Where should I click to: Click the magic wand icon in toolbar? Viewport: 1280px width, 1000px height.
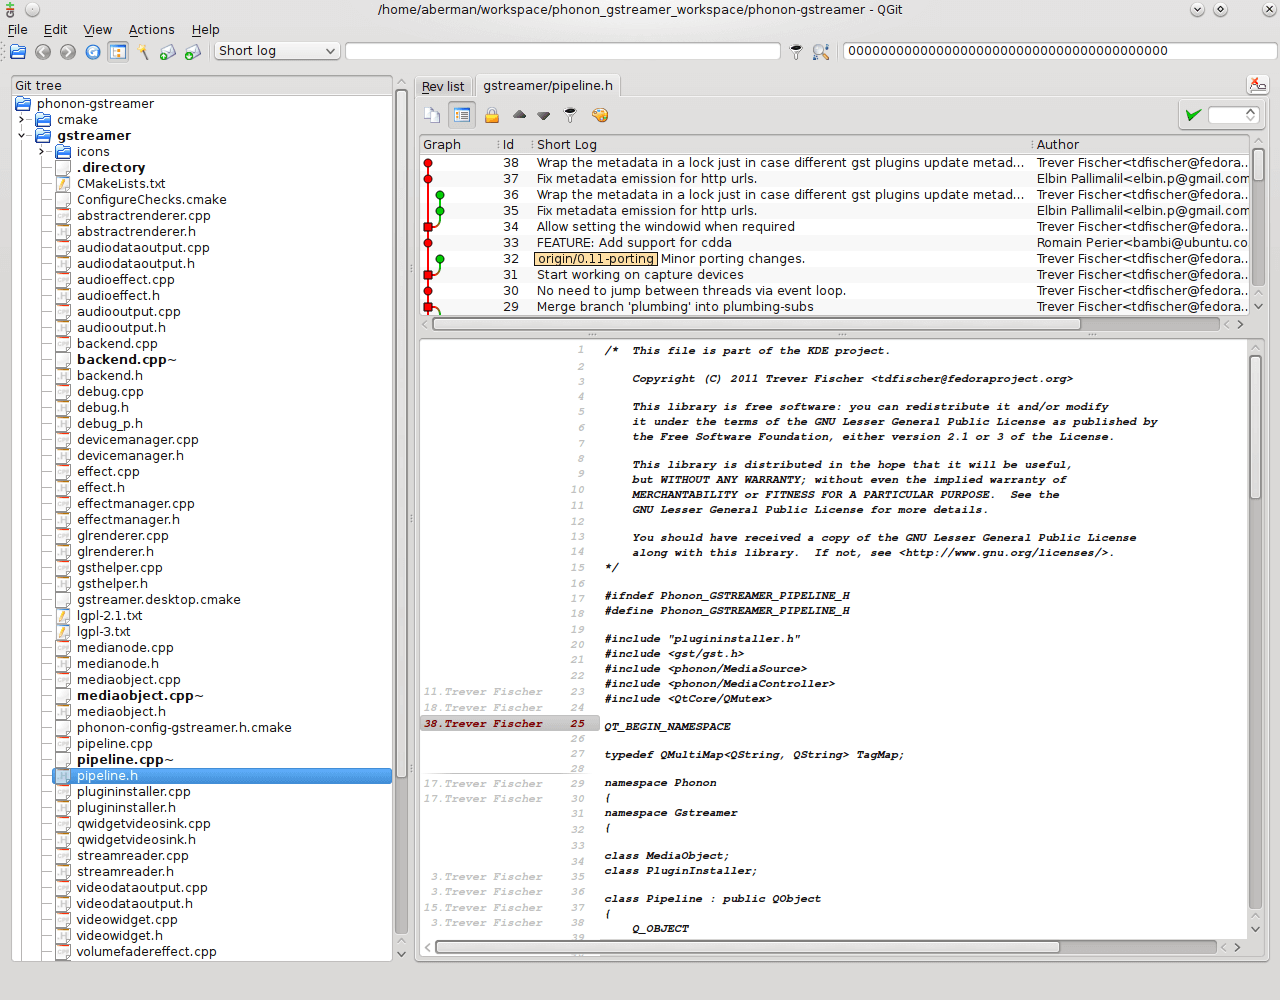[143, 51]
